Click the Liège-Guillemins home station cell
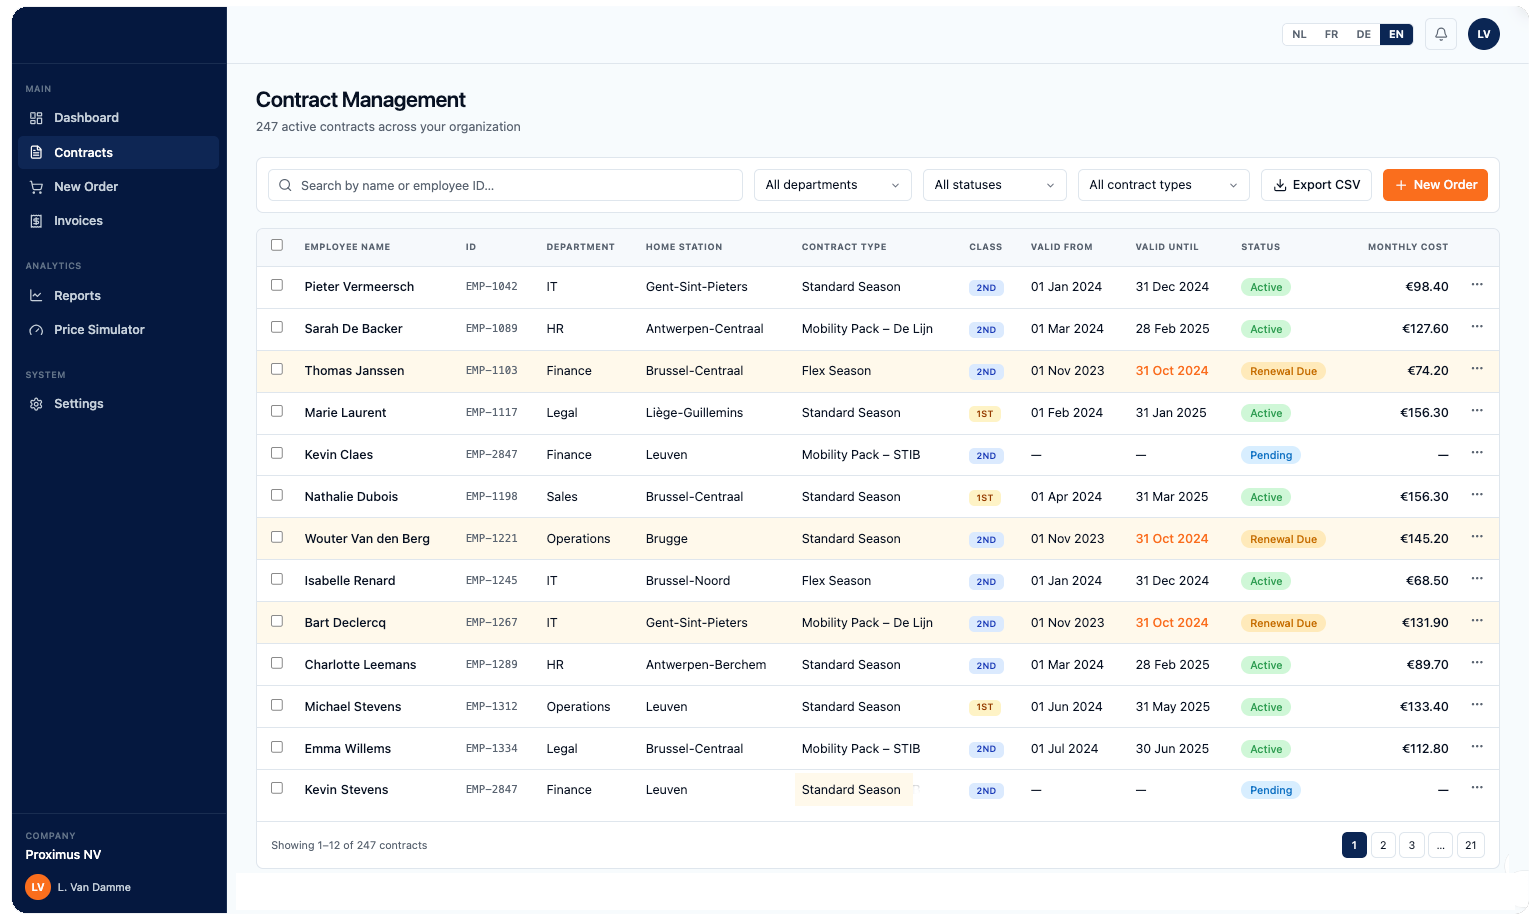This screenshot has width=1534, height=921. (x=694, y=412)
